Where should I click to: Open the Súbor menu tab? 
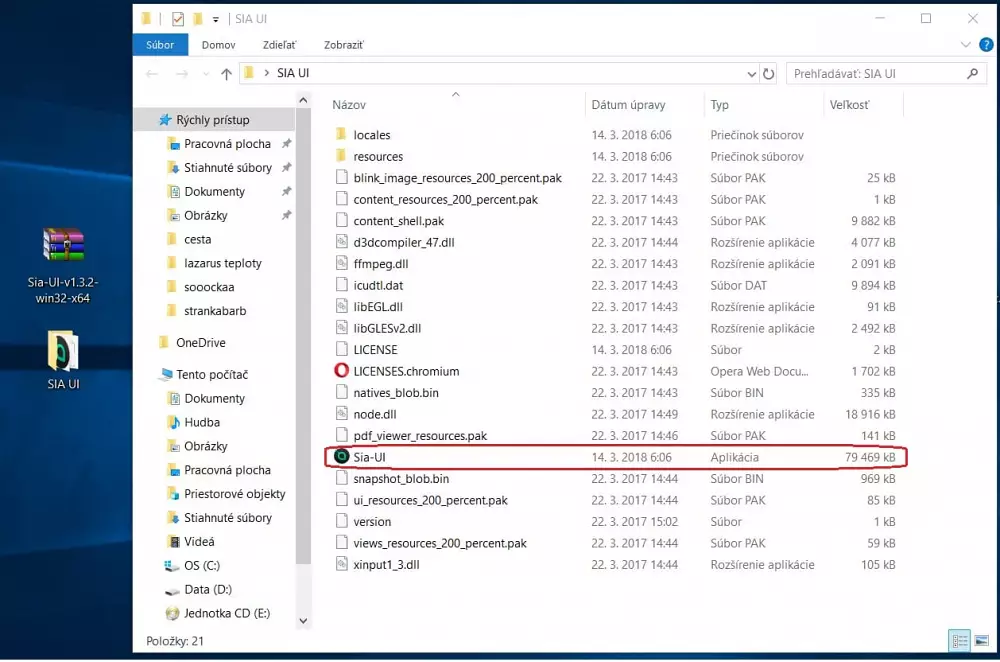159,45
